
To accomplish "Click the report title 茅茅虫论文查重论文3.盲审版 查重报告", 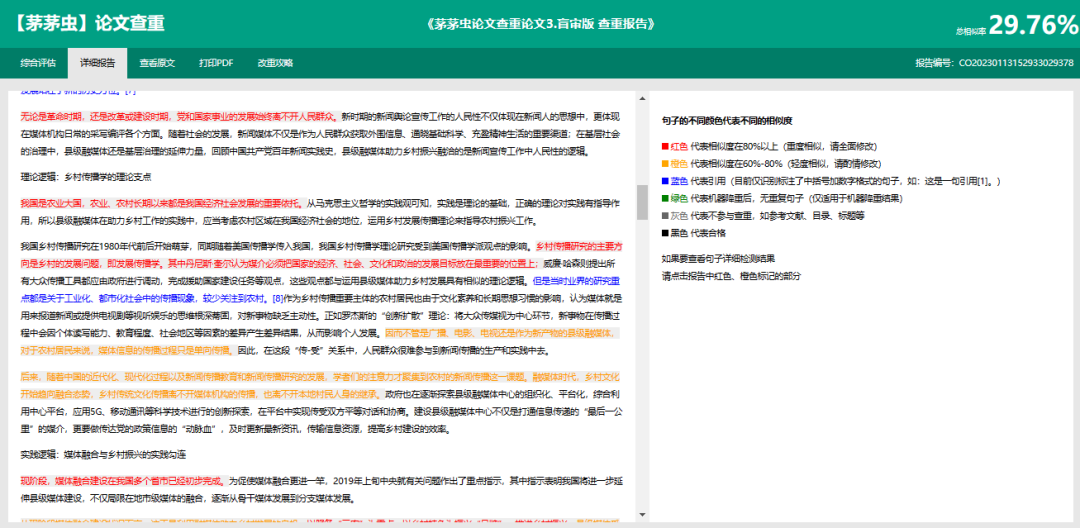I will [540, 23].
